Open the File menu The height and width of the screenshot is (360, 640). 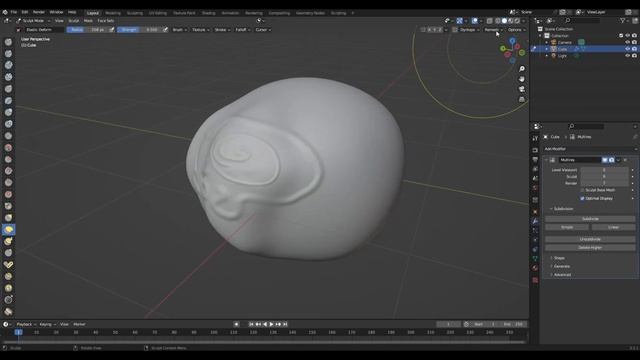point(14,12)
